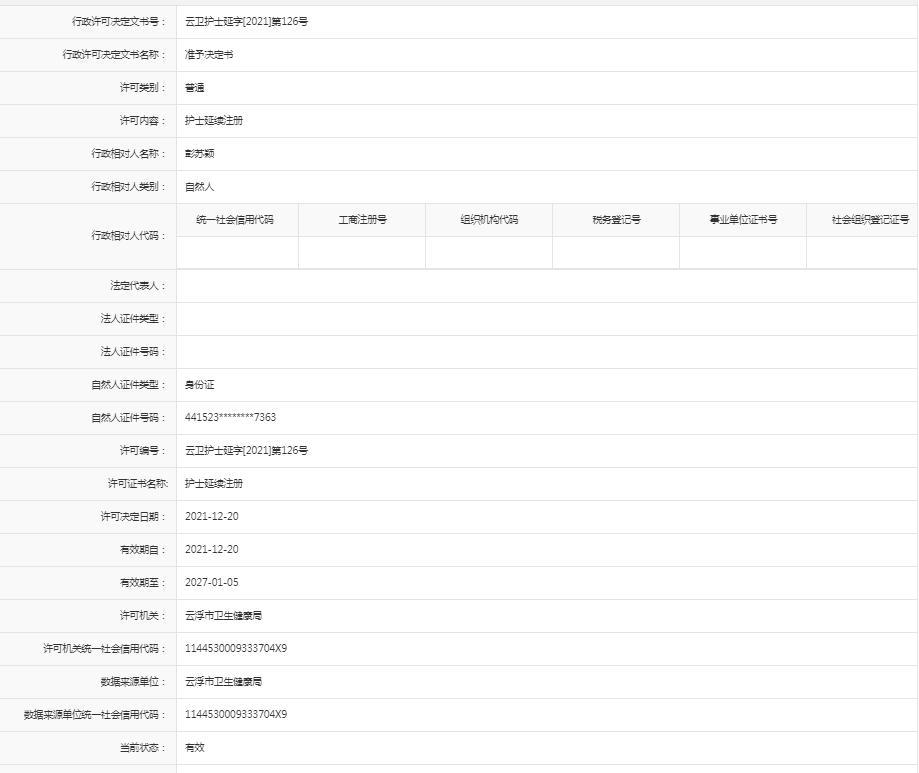
Task: Select the 事业单位证书号 column header
Action: pyautogui.click(x=743, y=219)
